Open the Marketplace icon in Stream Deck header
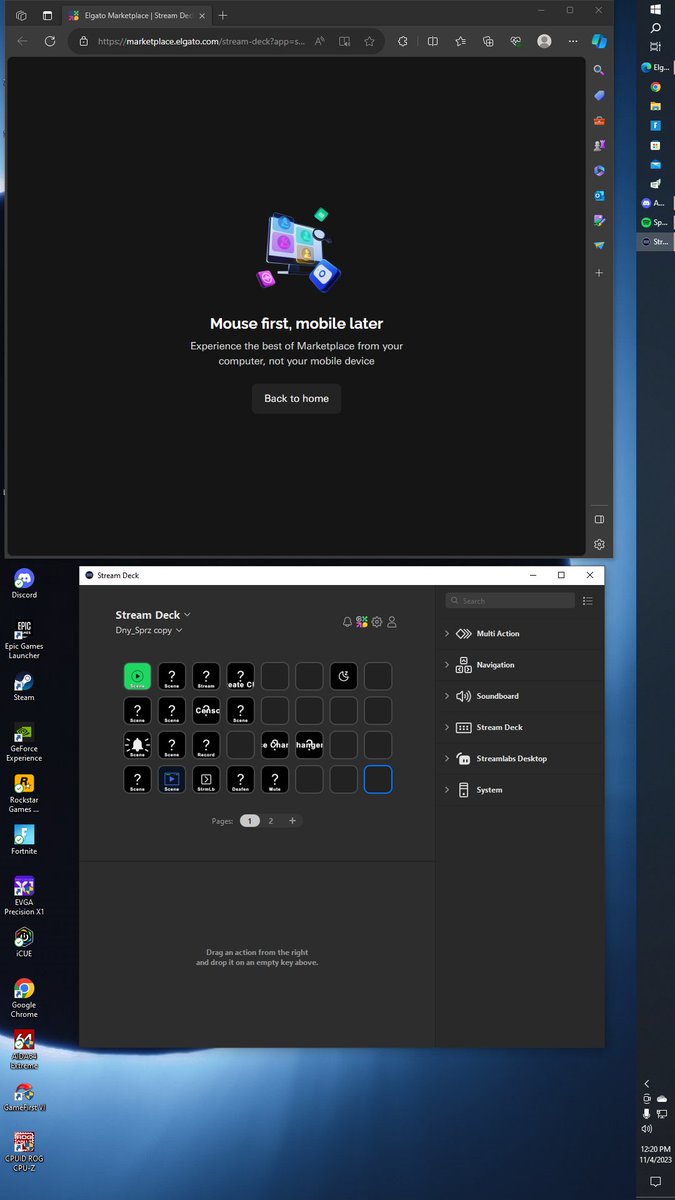 [x=362, y=622]
